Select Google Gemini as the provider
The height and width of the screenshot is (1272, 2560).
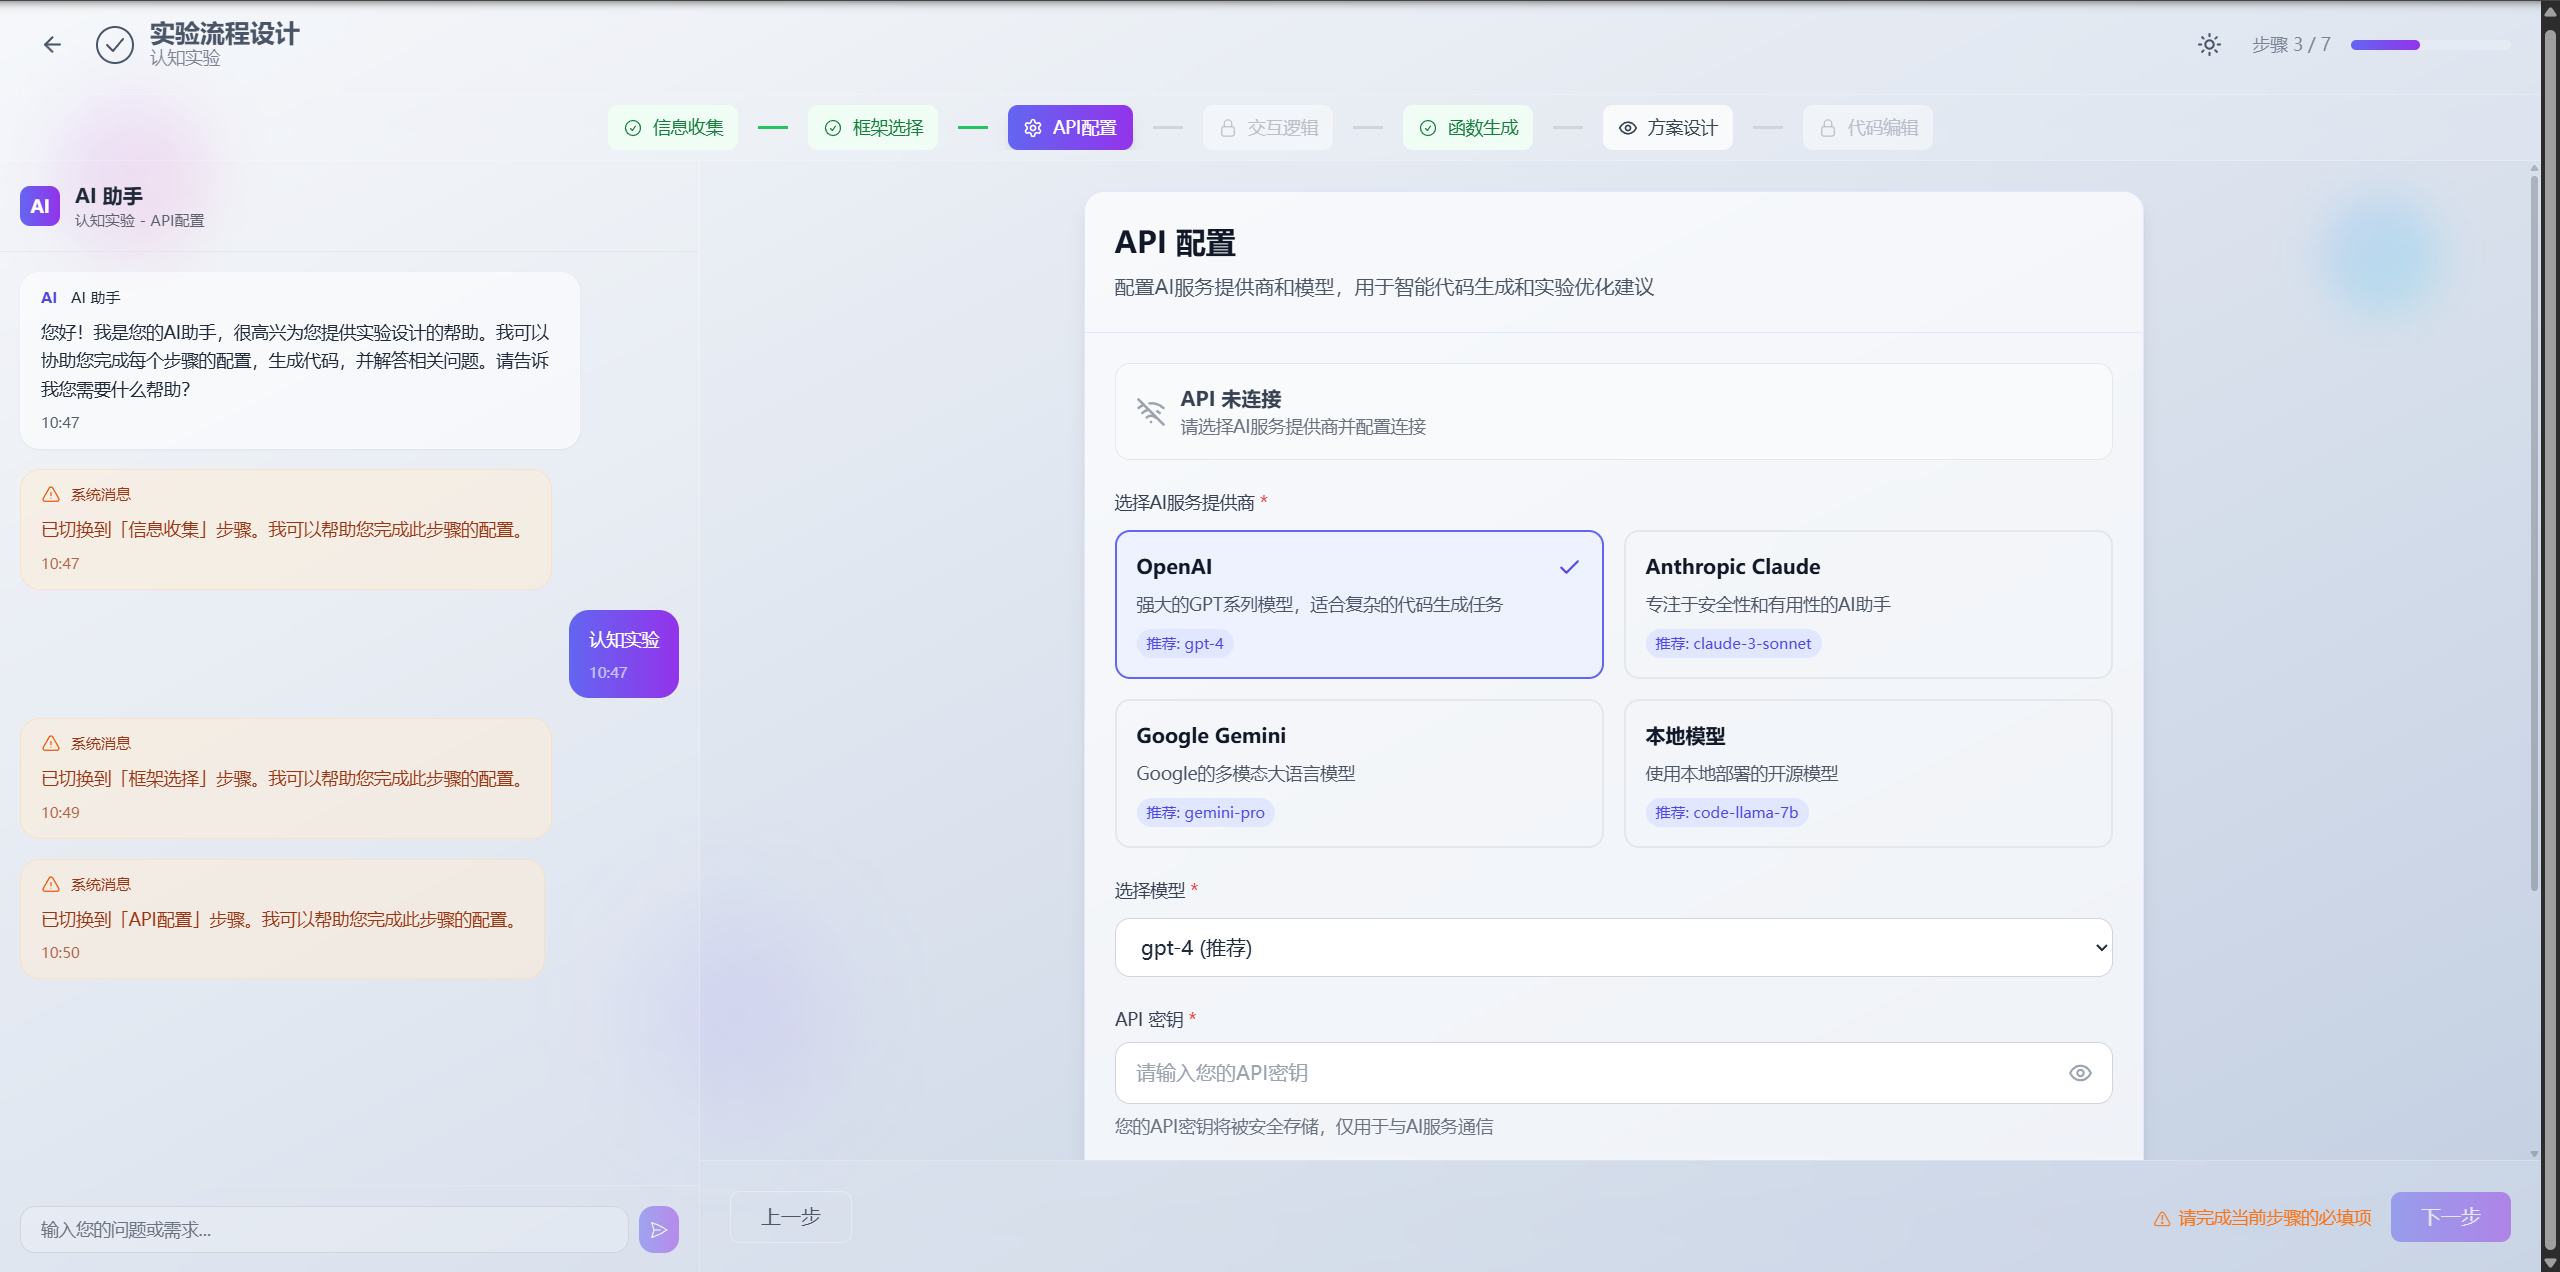tap(1359, 773)
